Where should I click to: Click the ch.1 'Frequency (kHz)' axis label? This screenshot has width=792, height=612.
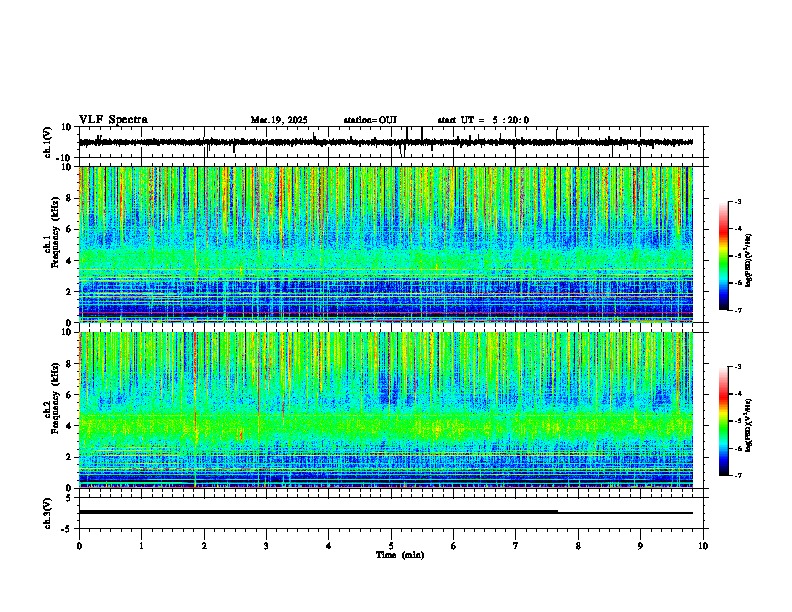(55, 232)
